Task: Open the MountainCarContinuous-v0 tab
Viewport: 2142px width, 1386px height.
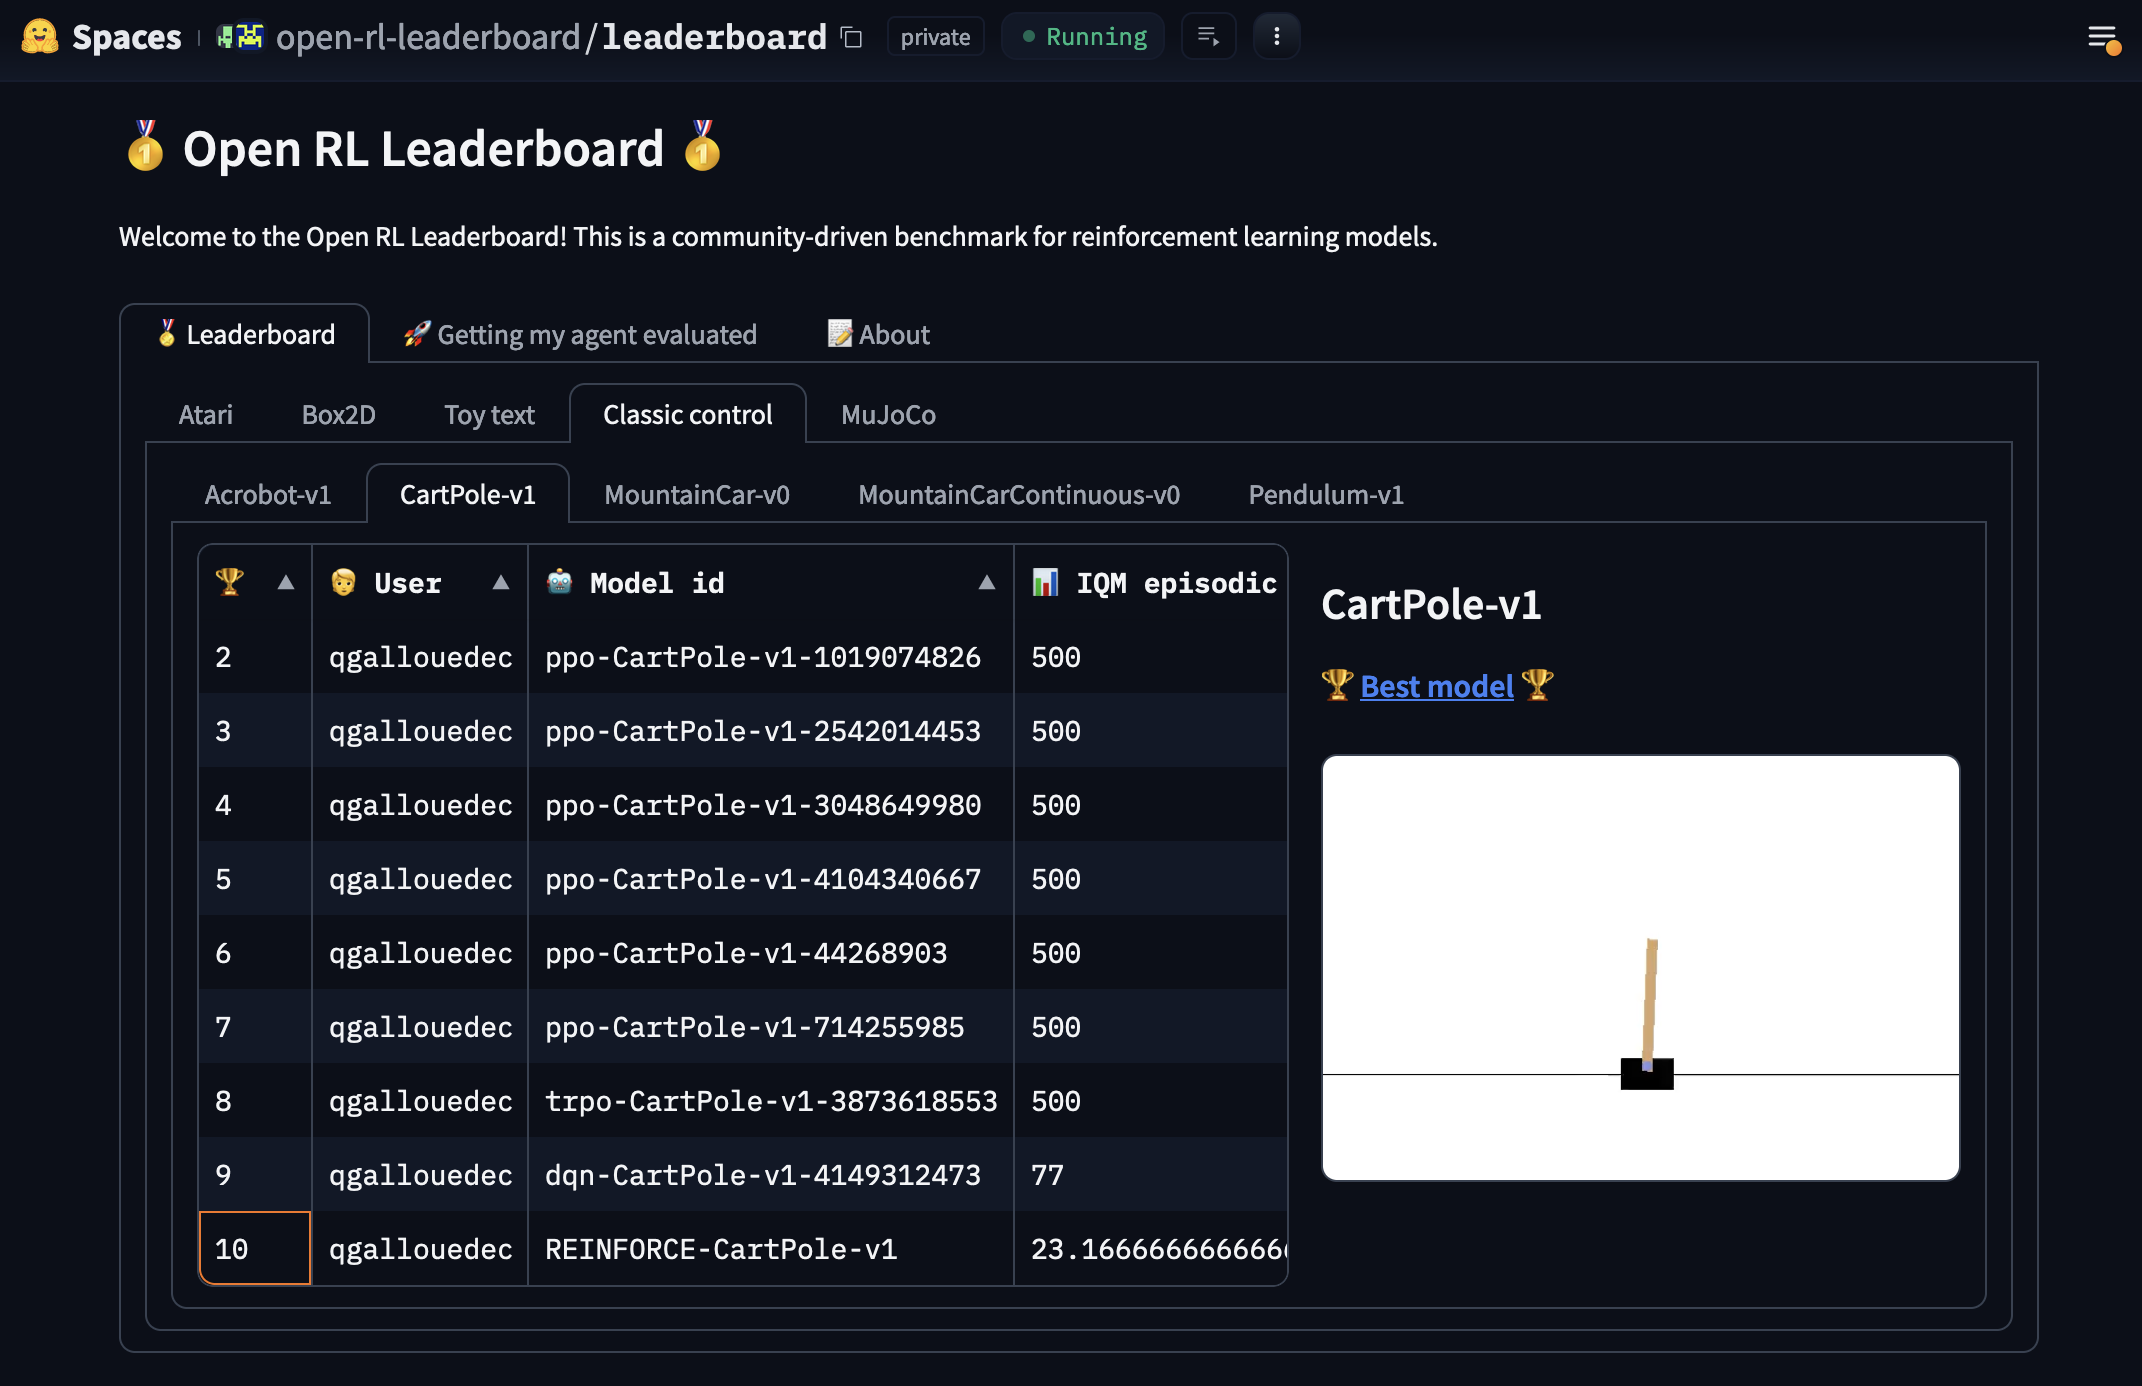Action: click(1019, 494)
